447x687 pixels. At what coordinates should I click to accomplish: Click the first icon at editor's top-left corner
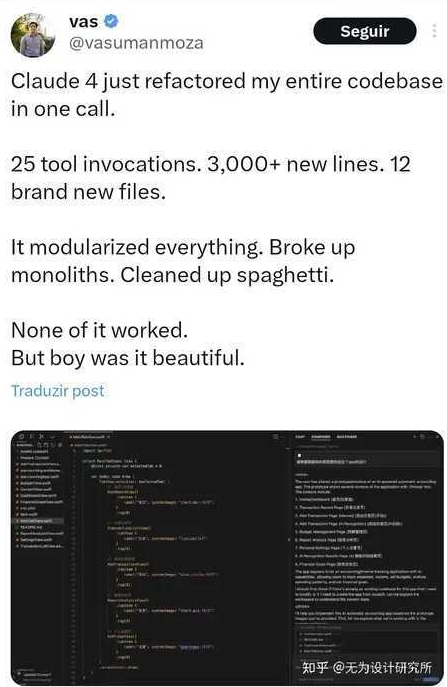point(21,437)
